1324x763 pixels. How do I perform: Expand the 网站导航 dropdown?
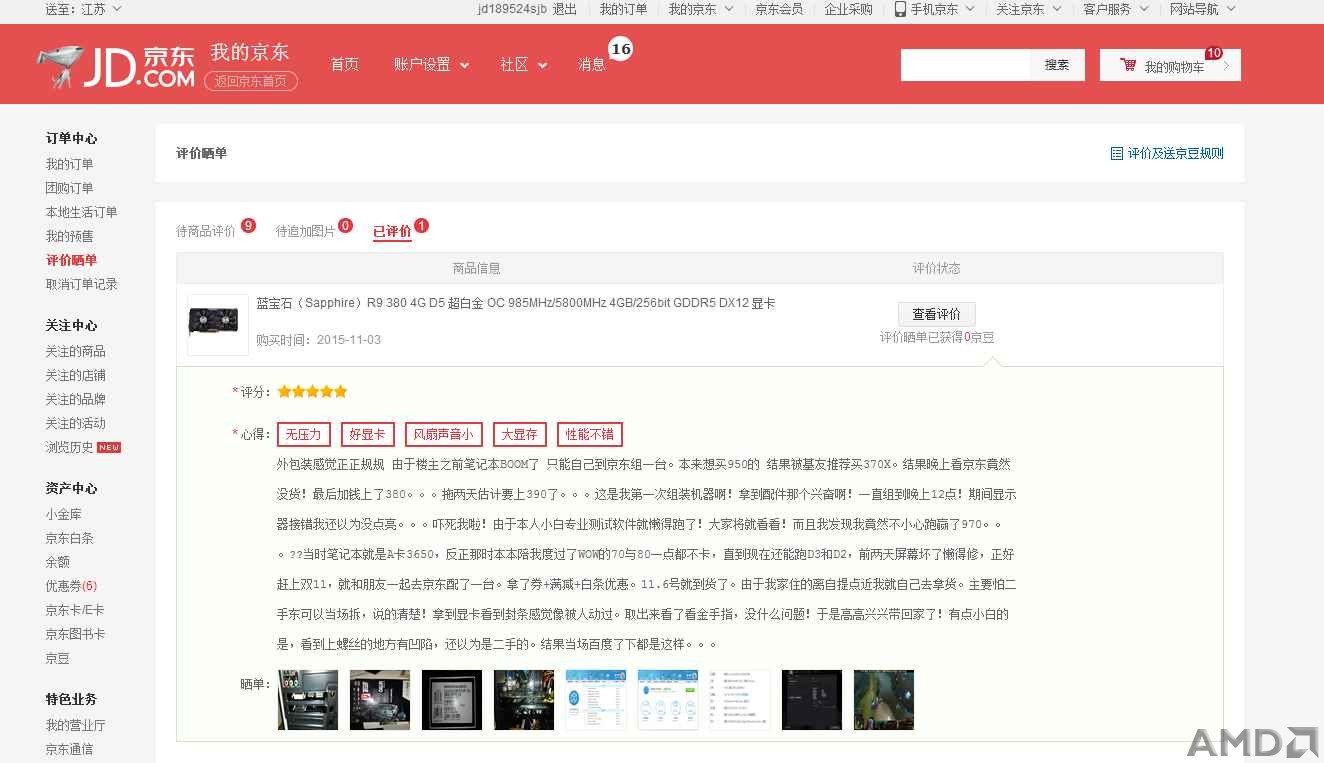pos(1202,9)
